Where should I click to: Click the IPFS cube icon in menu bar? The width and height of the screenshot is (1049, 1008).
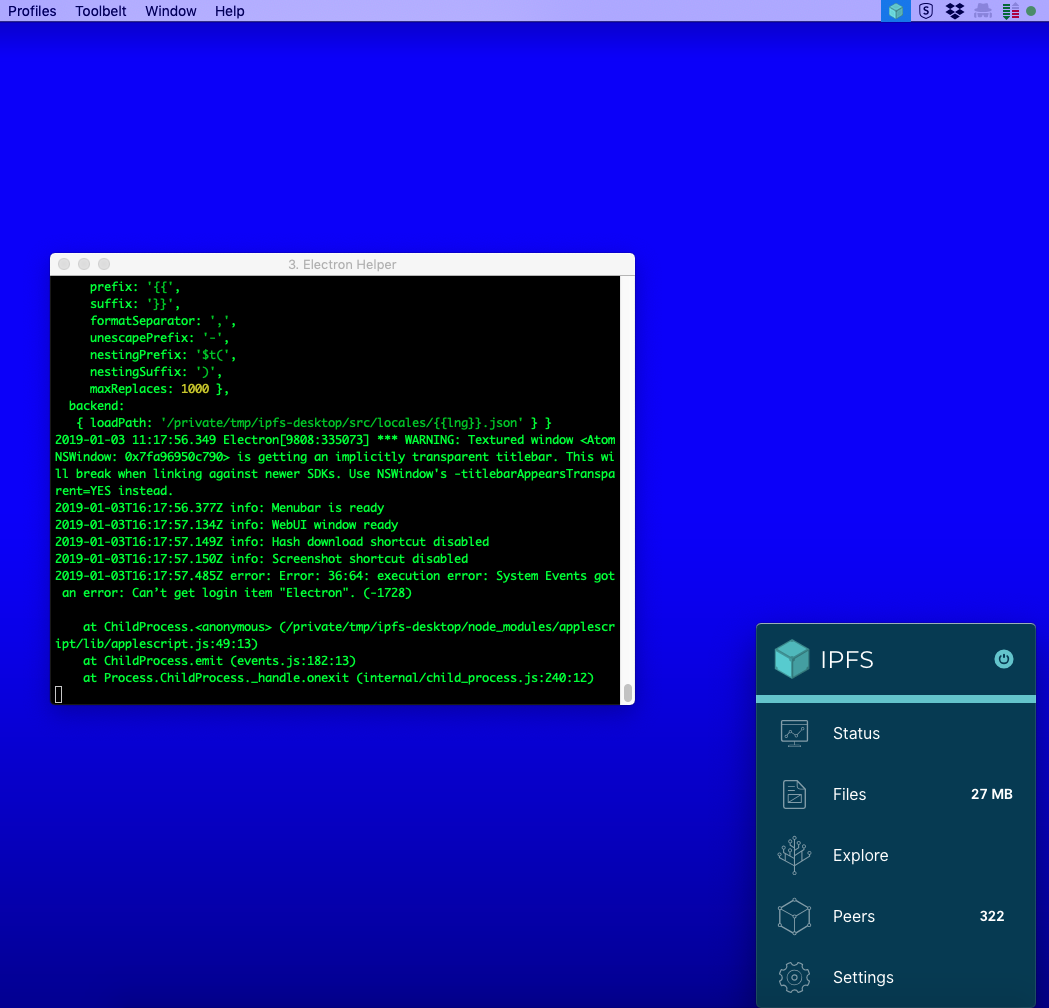click(896, 11)
